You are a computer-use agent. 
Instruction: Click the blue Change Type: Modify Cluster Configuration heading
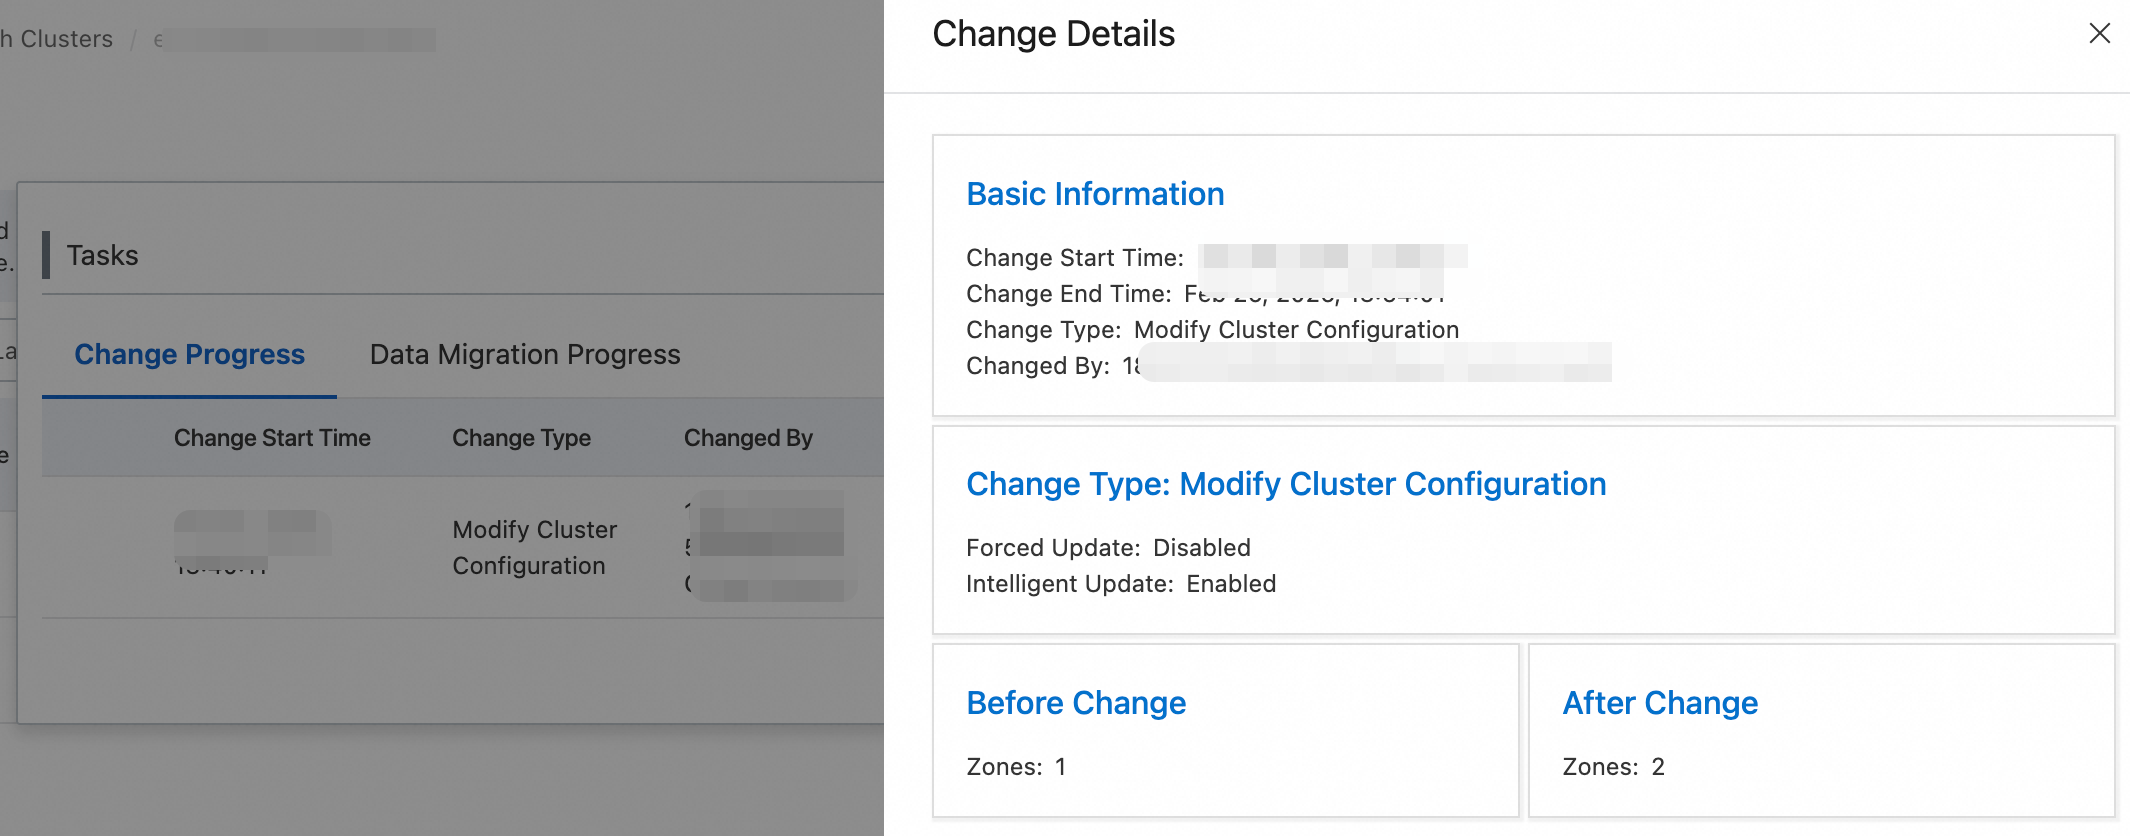(x=1286, y=484)
